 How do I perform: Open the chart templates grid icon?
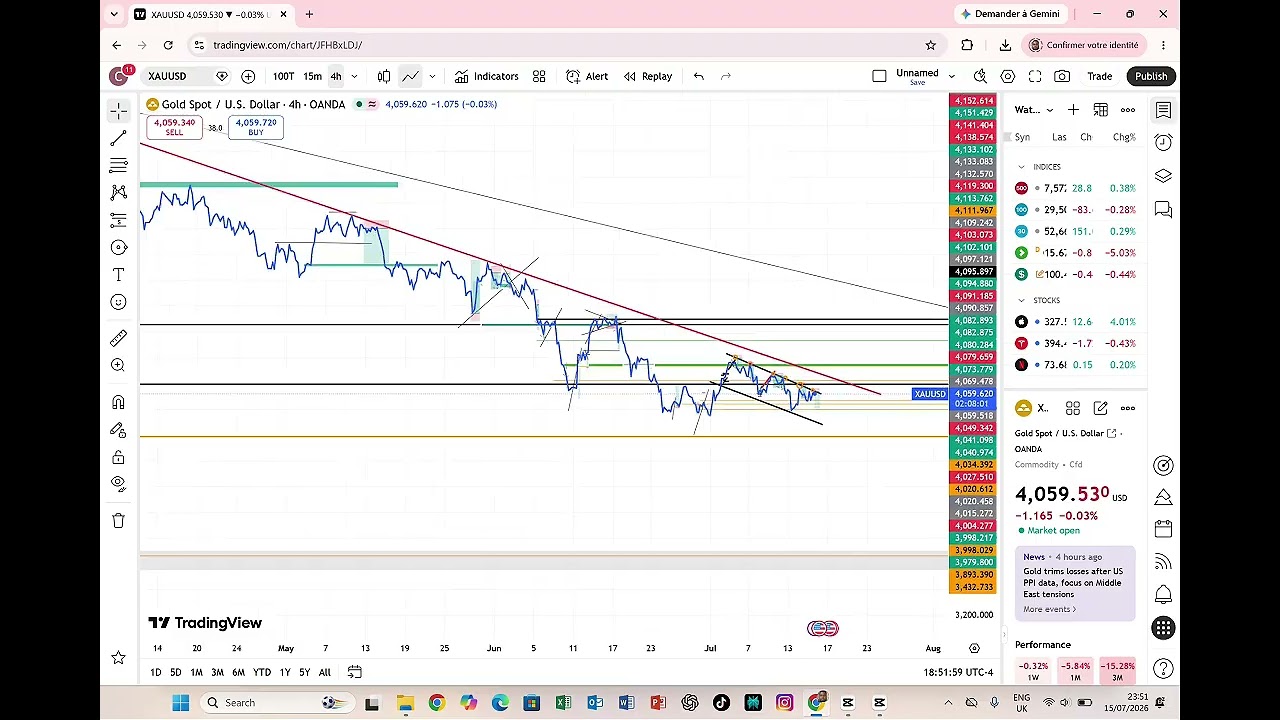pyautogui.click(x=539, y=76)
